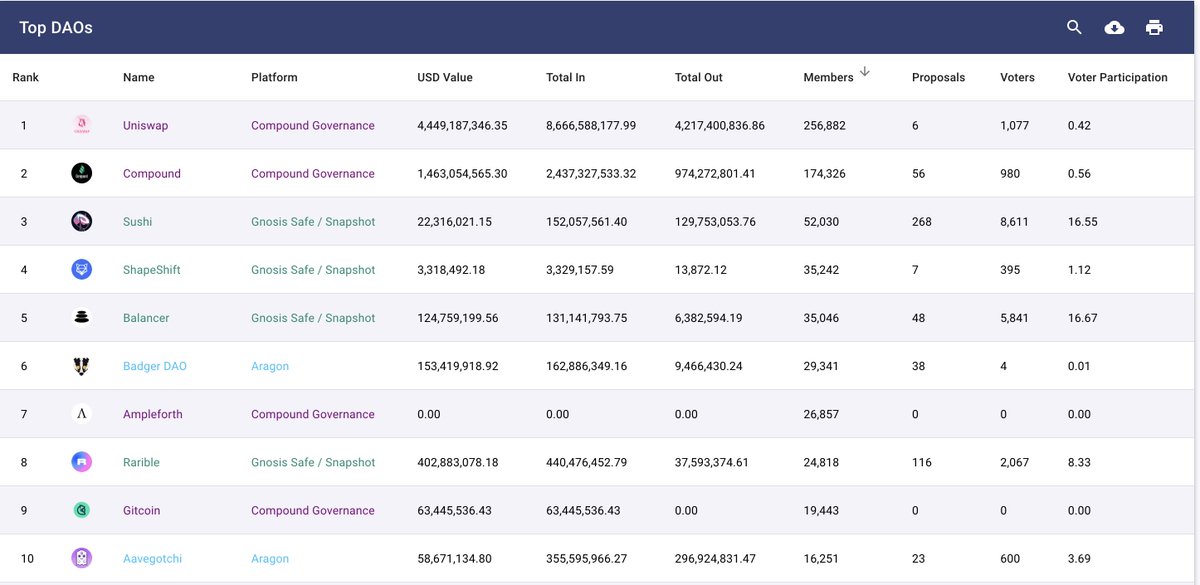Viewport: 1200px width, 585px height.
Task: Click the Sushi logo icon
Action: point(82,221)
